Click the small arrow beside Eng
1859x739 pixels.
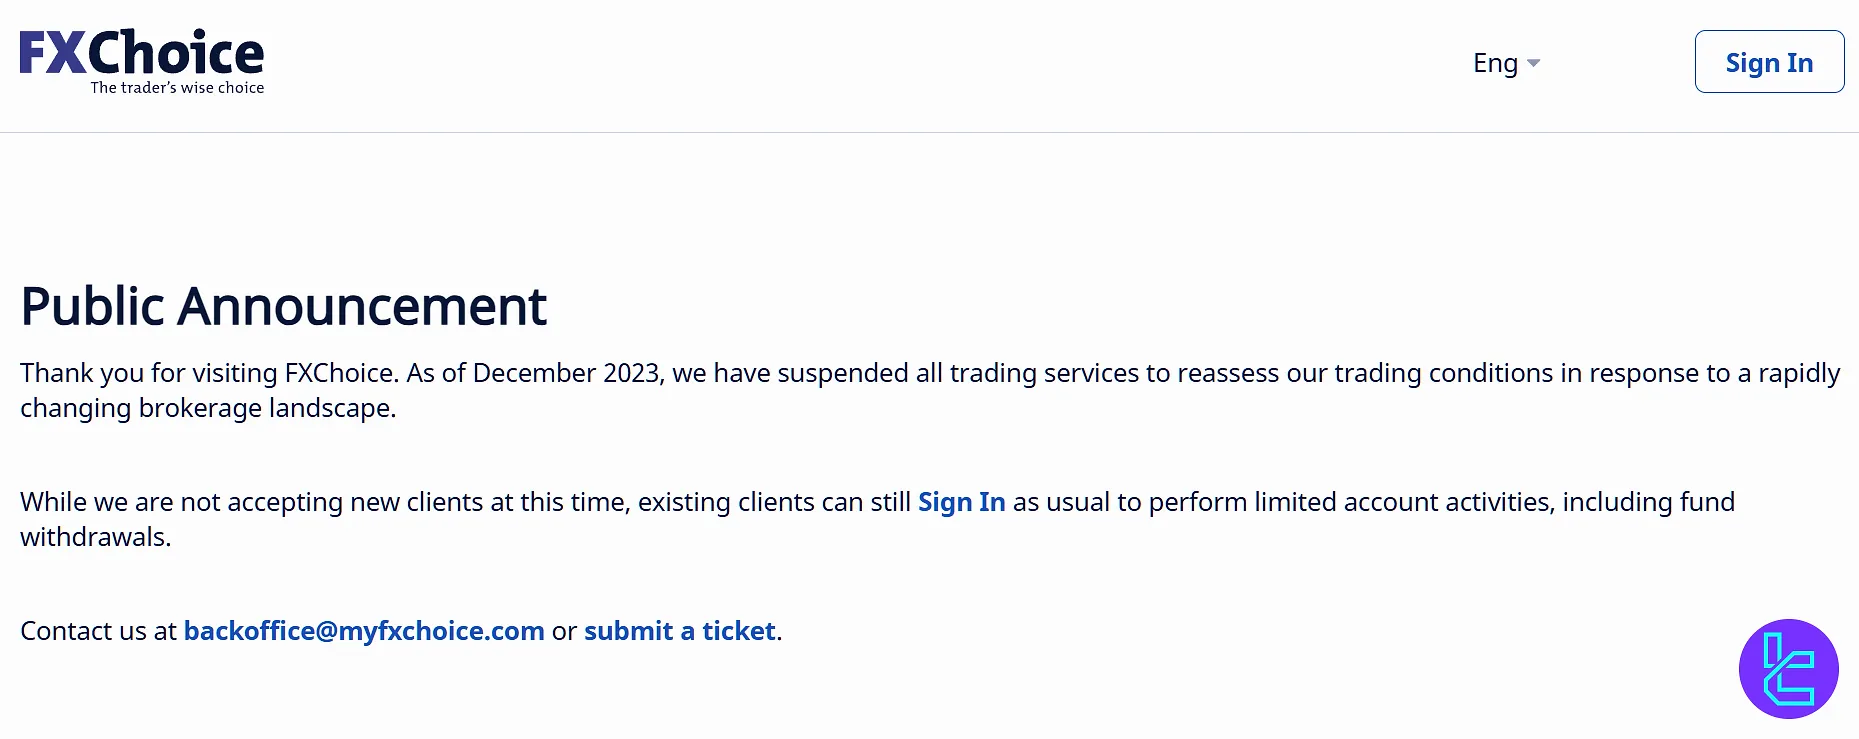point(1534,63)
